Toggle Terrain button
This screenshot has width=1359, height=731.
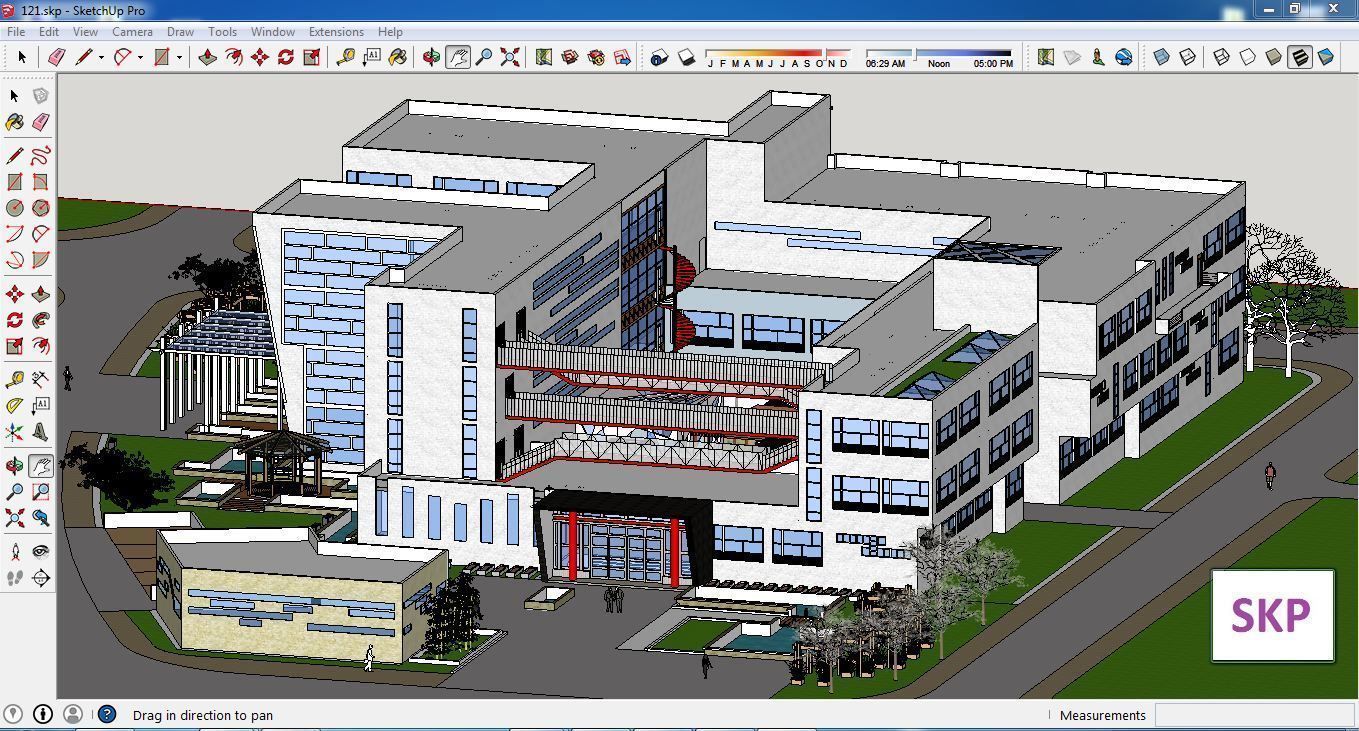pyautogui.click(x=1072, y=57)
